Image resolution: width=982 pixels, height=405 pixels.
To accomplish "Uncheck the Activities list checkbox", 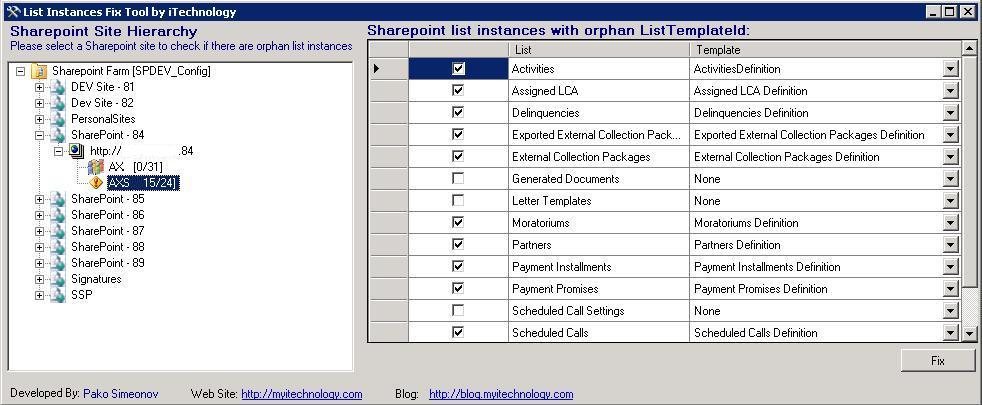I will [458, 69].
